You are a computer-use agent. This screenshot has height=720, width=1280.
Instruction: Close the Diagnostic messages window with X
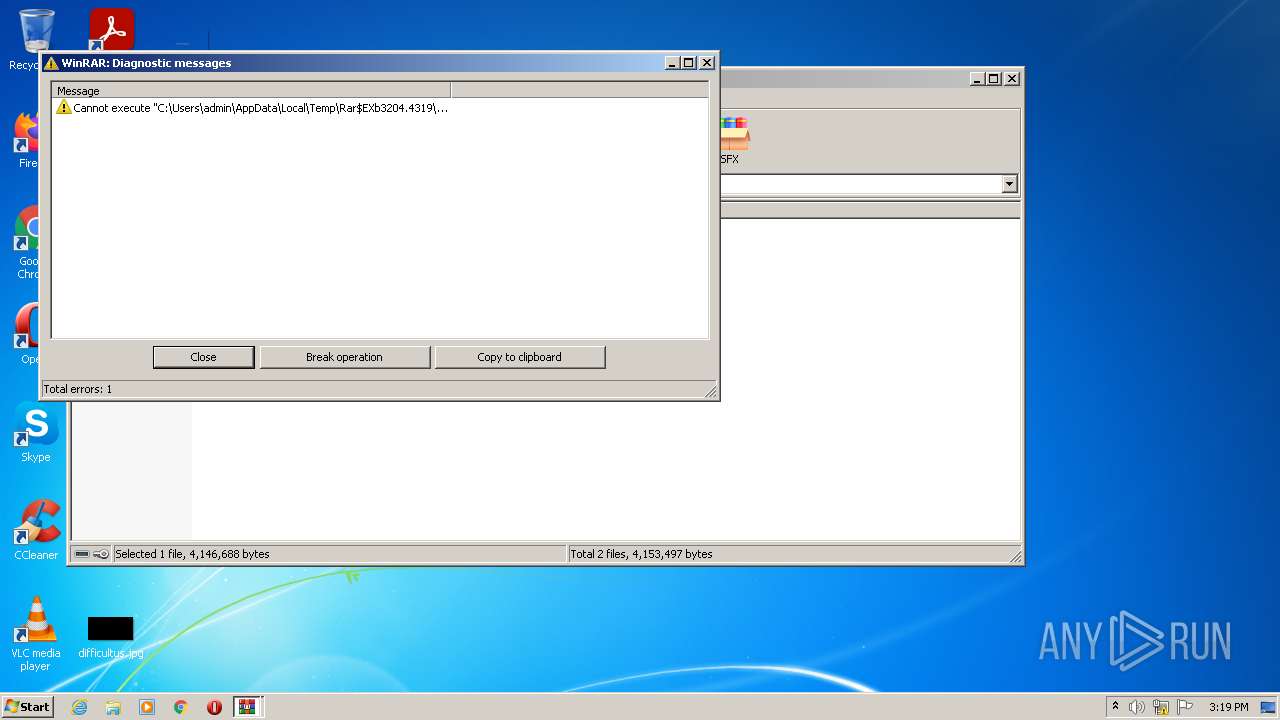[x=707, y=63]
